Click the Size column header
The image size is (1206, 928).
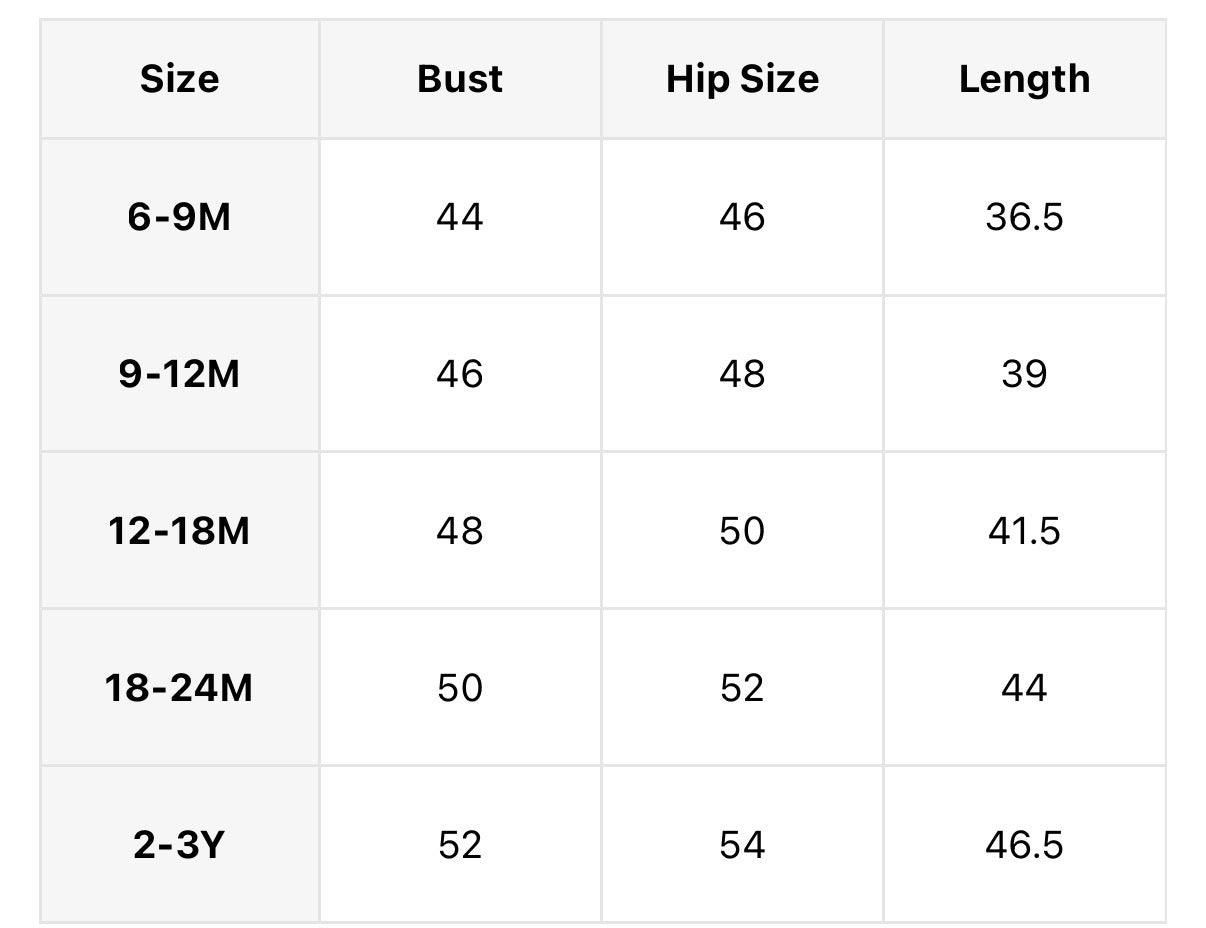pos(180,79)
